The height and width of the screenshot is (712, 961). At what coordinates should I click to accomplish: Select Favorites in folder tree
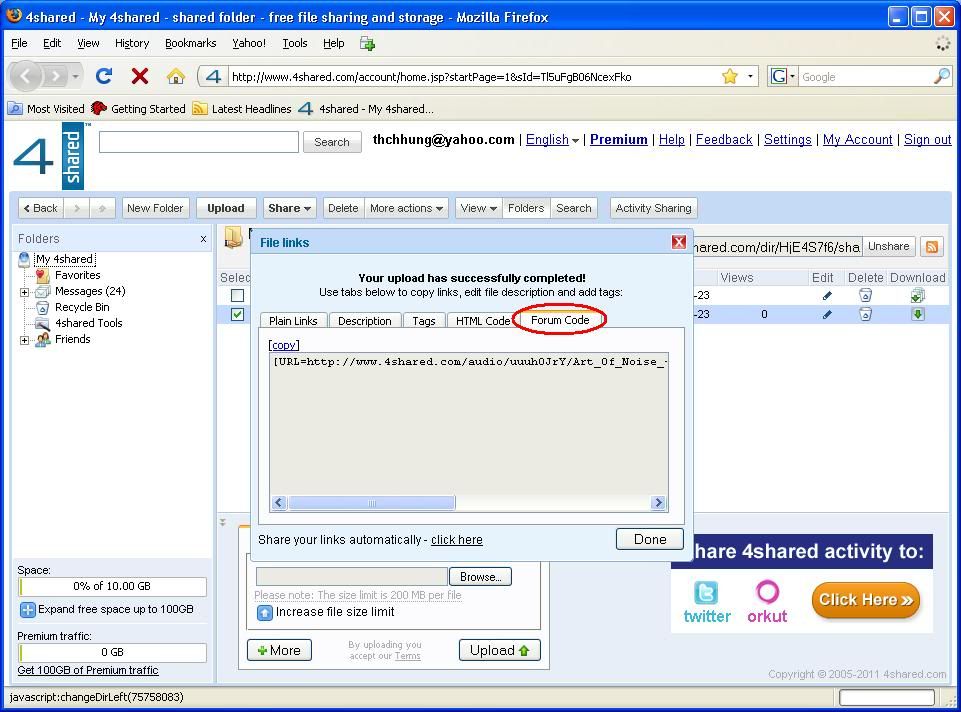coord(77,275)
